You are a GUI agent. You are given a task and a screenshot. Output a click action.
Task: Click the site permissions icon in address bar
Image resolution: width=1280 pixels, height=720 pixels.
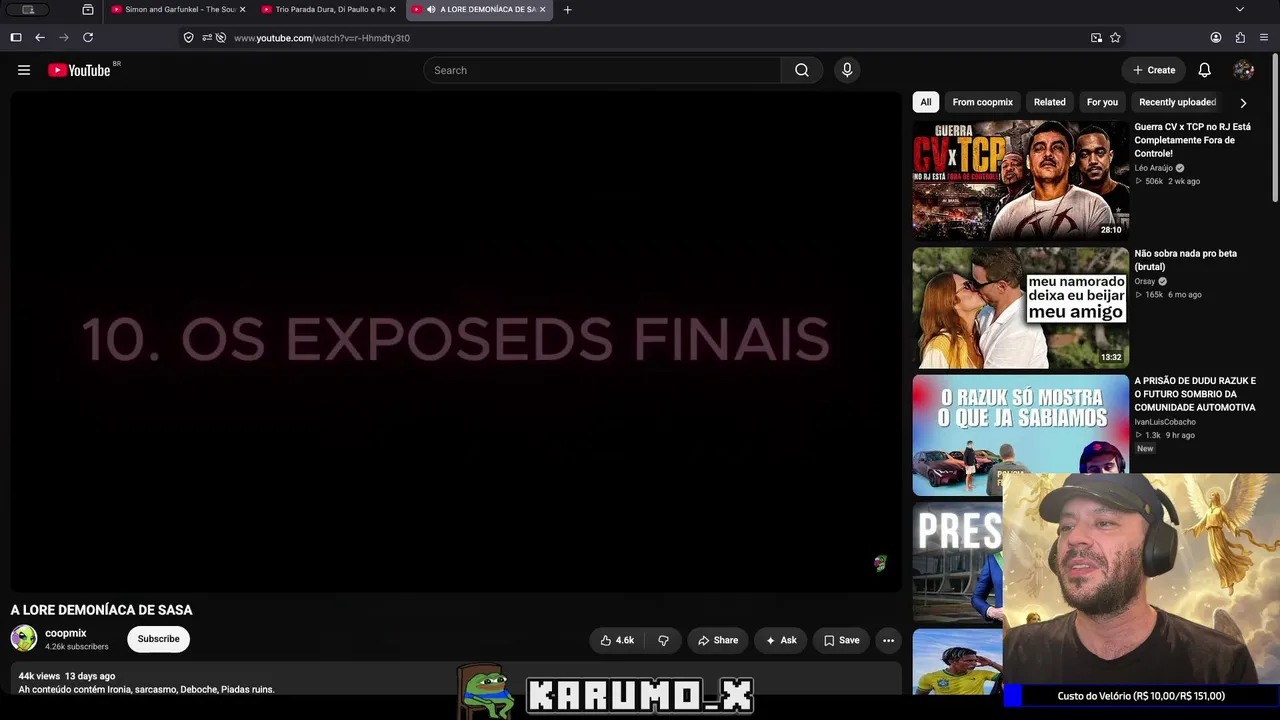[x=206, y=38]
